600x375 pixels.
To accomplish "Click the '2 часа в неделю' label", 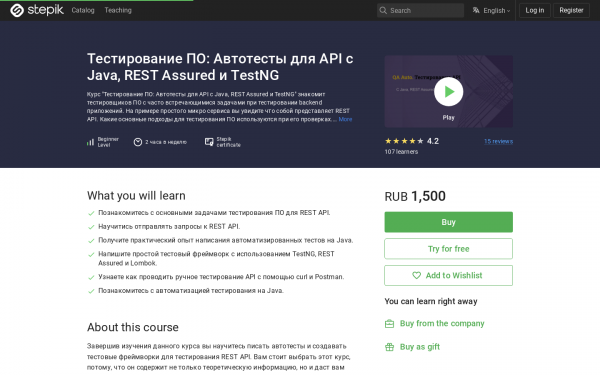I will (x=166, y=142).
